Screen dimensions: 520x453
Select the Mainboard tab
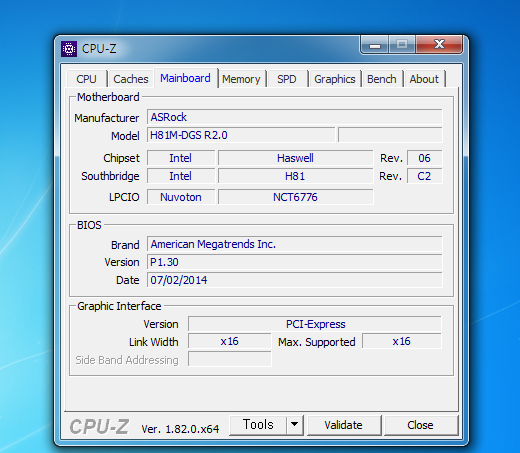coord(185,78)
